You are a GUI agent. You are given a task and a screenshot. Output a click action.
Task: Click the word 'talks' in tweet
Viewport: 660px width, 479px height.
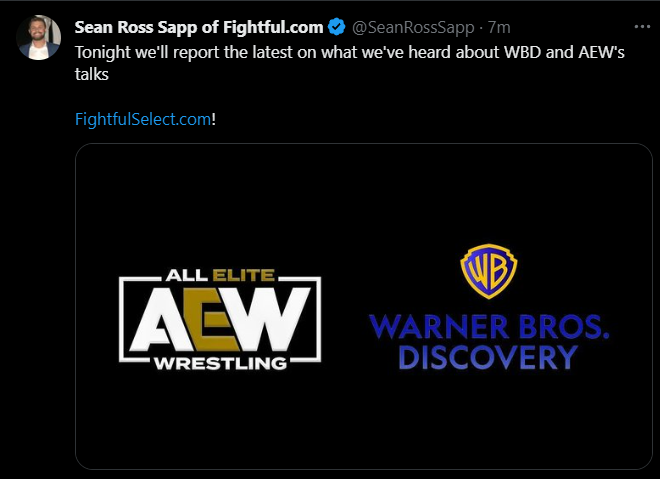[x=92, y=75]
